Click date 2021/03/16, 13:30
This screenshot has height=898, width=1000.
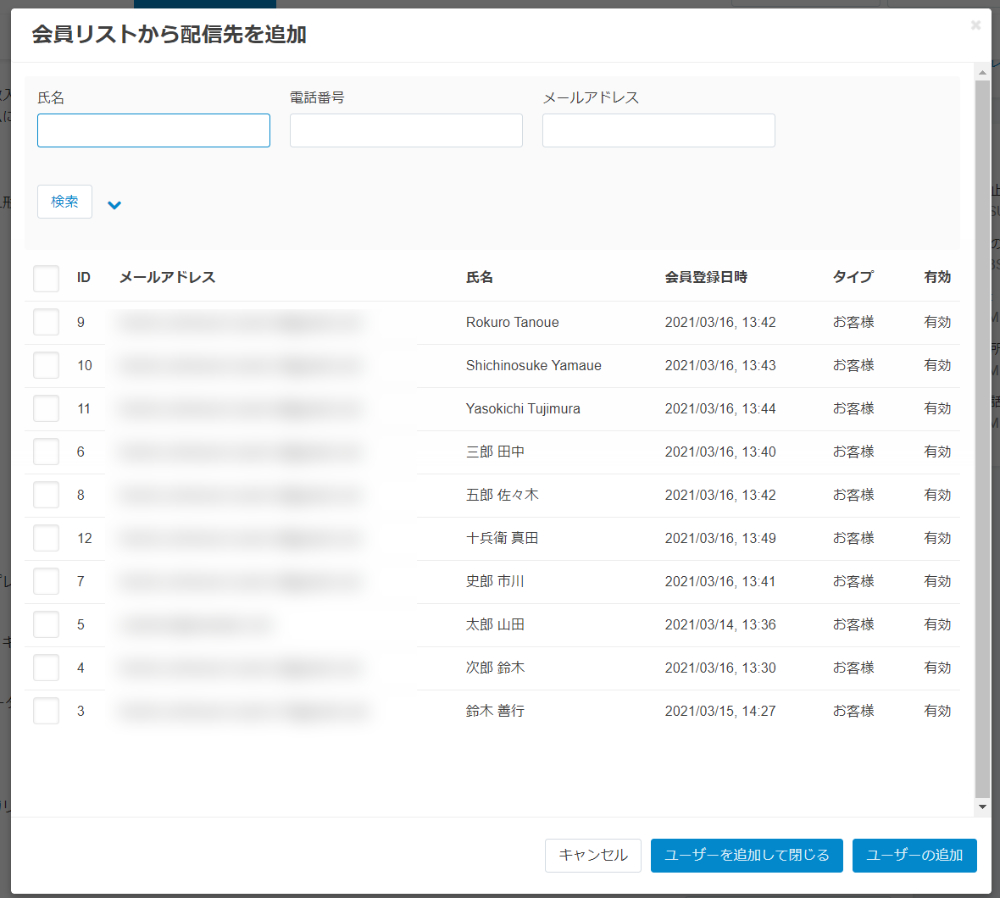point(720,668)
